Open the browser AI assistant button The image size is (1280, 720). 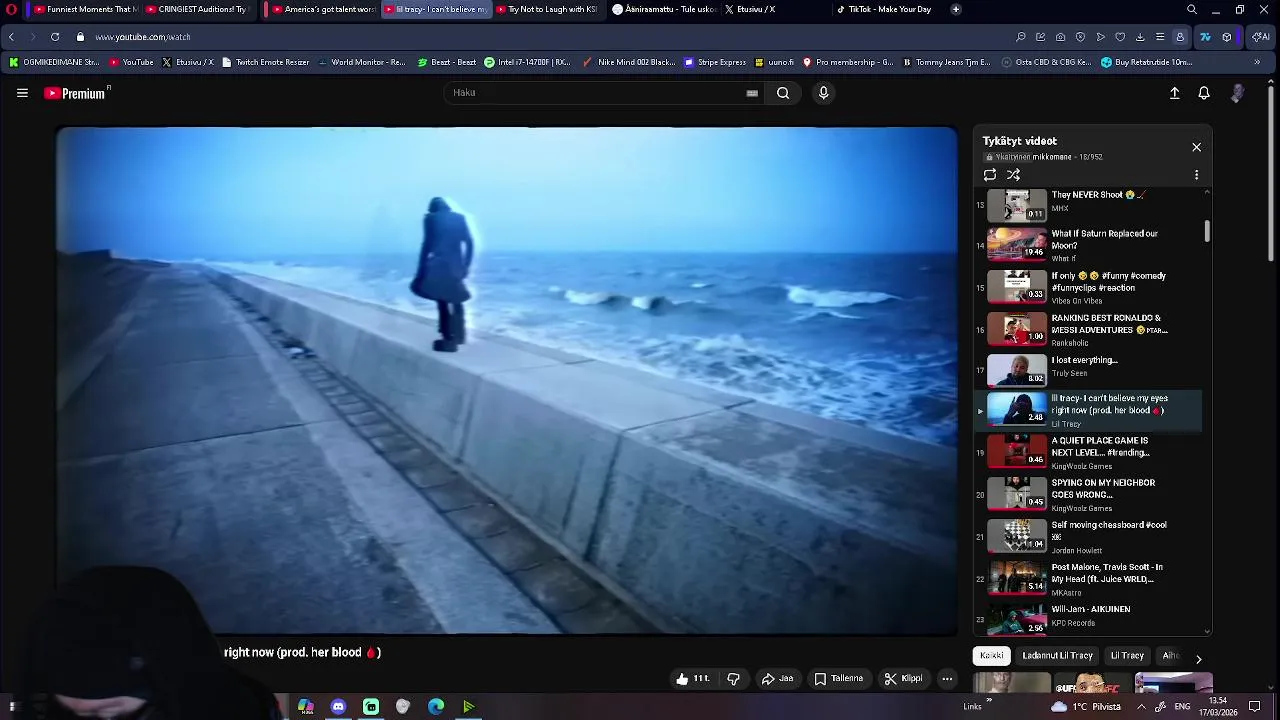click(1261, 37)
